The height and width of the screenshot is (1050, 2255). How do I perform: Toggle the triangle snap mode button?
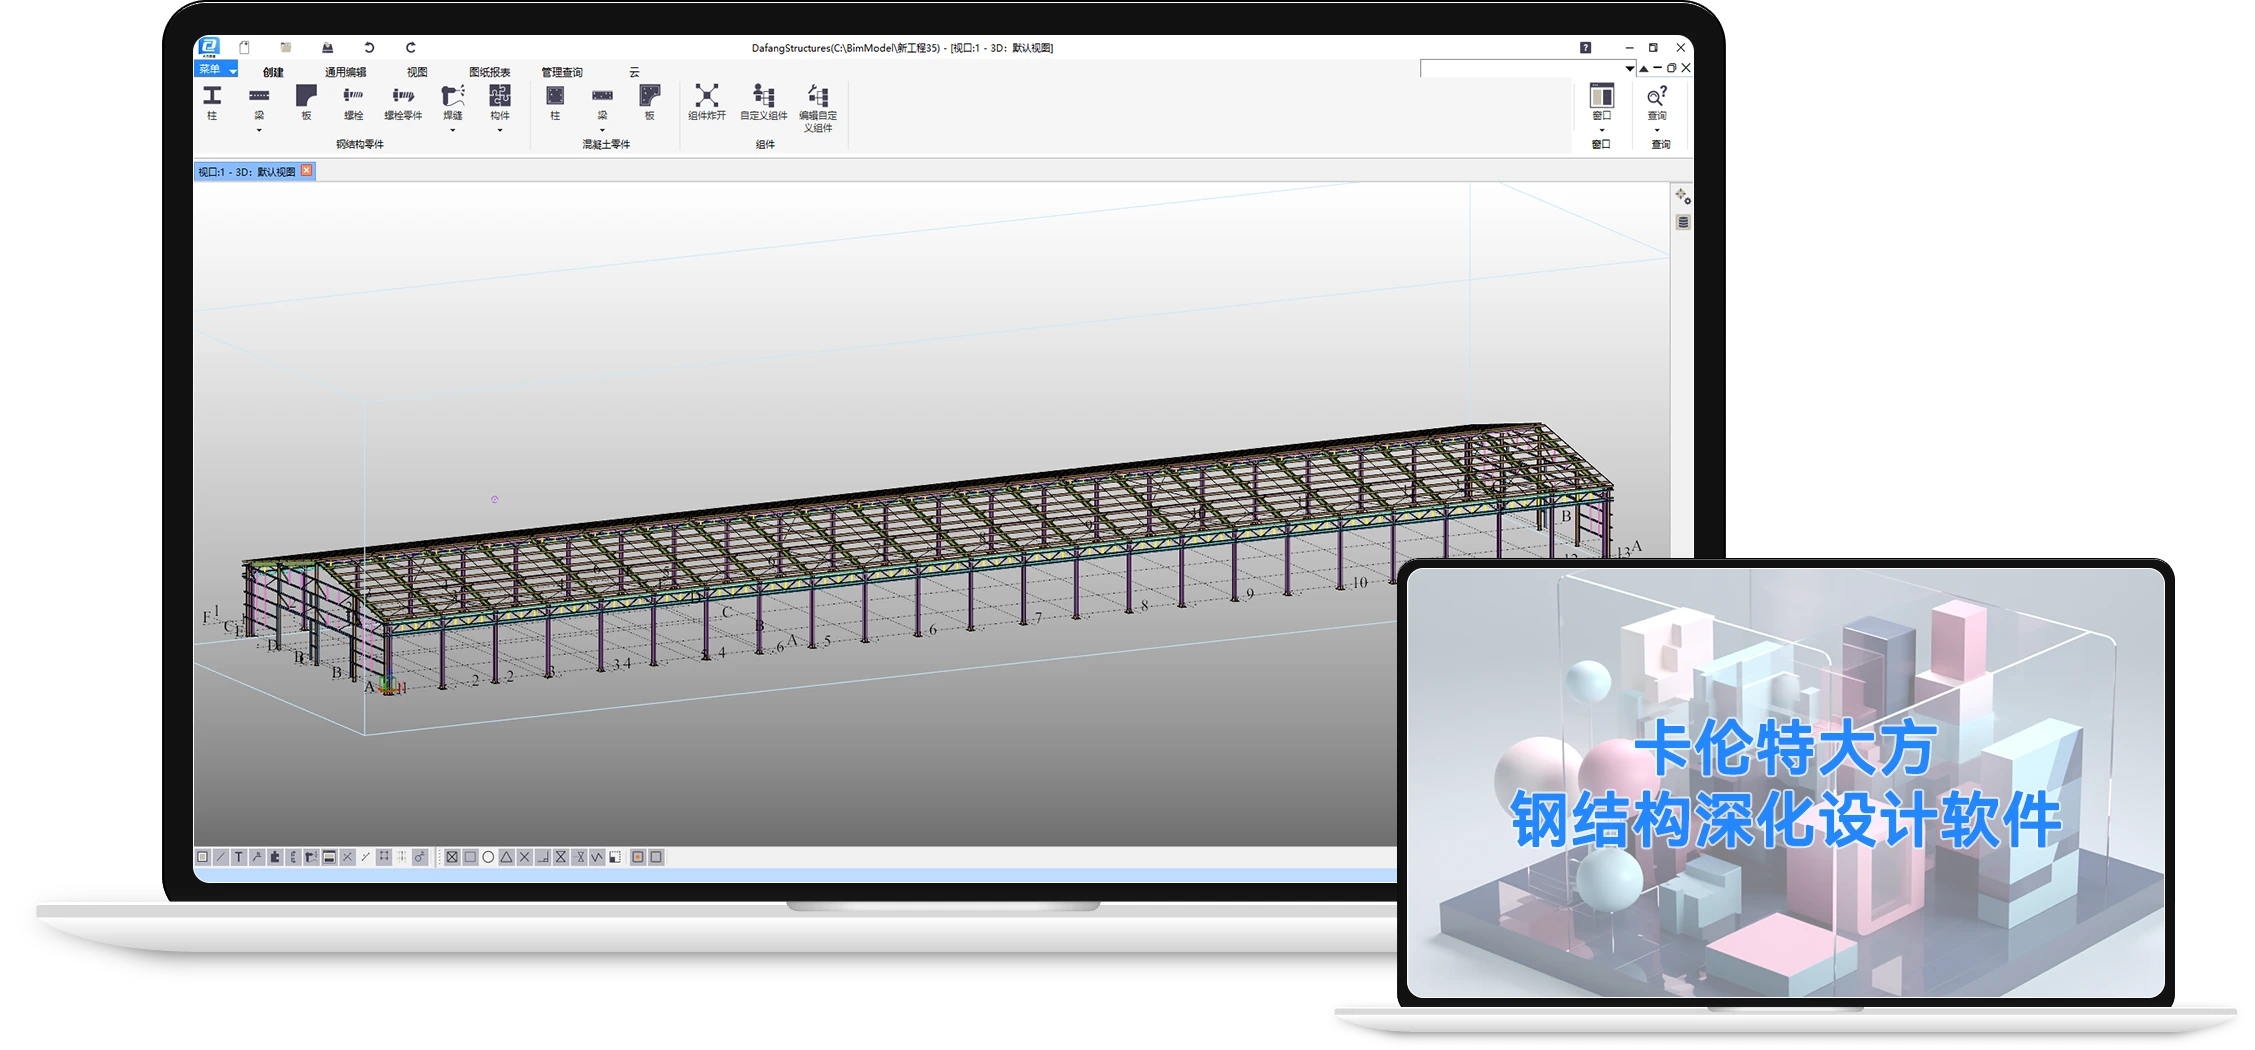(x=506, y=857)
